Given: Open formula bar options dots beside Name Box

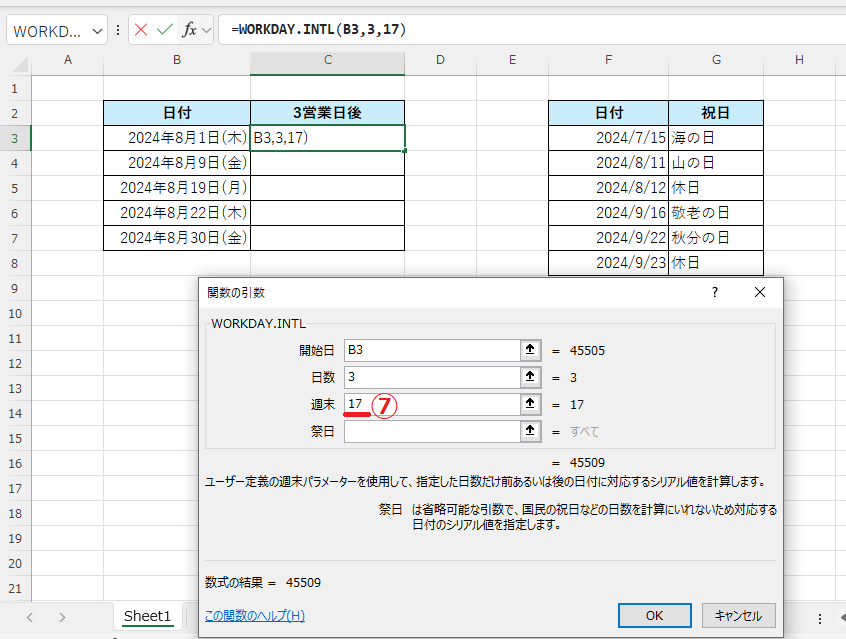Looking at the screenshot, I should tap(118, 30).
